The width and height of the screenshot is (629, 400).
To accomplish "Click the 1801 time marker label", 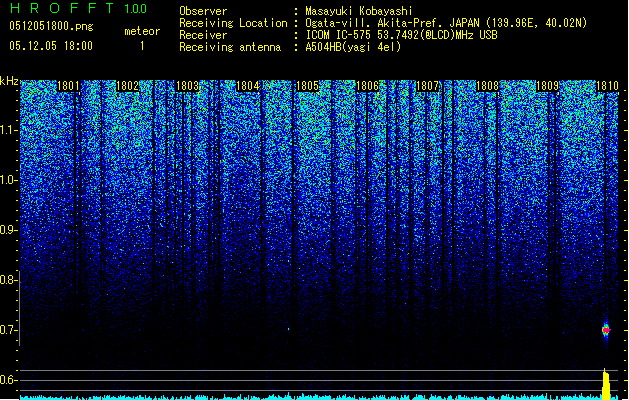I will click(x=68, y=86).
